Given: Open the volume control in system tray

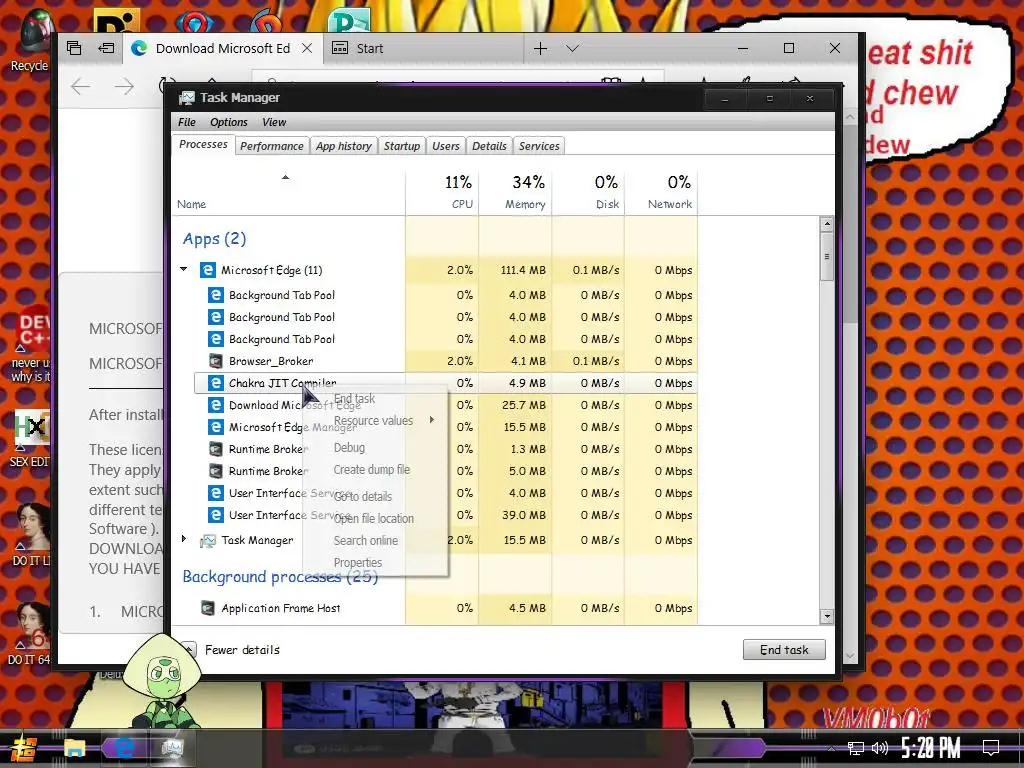Looking at the screenshot, I should pos(880,748).
